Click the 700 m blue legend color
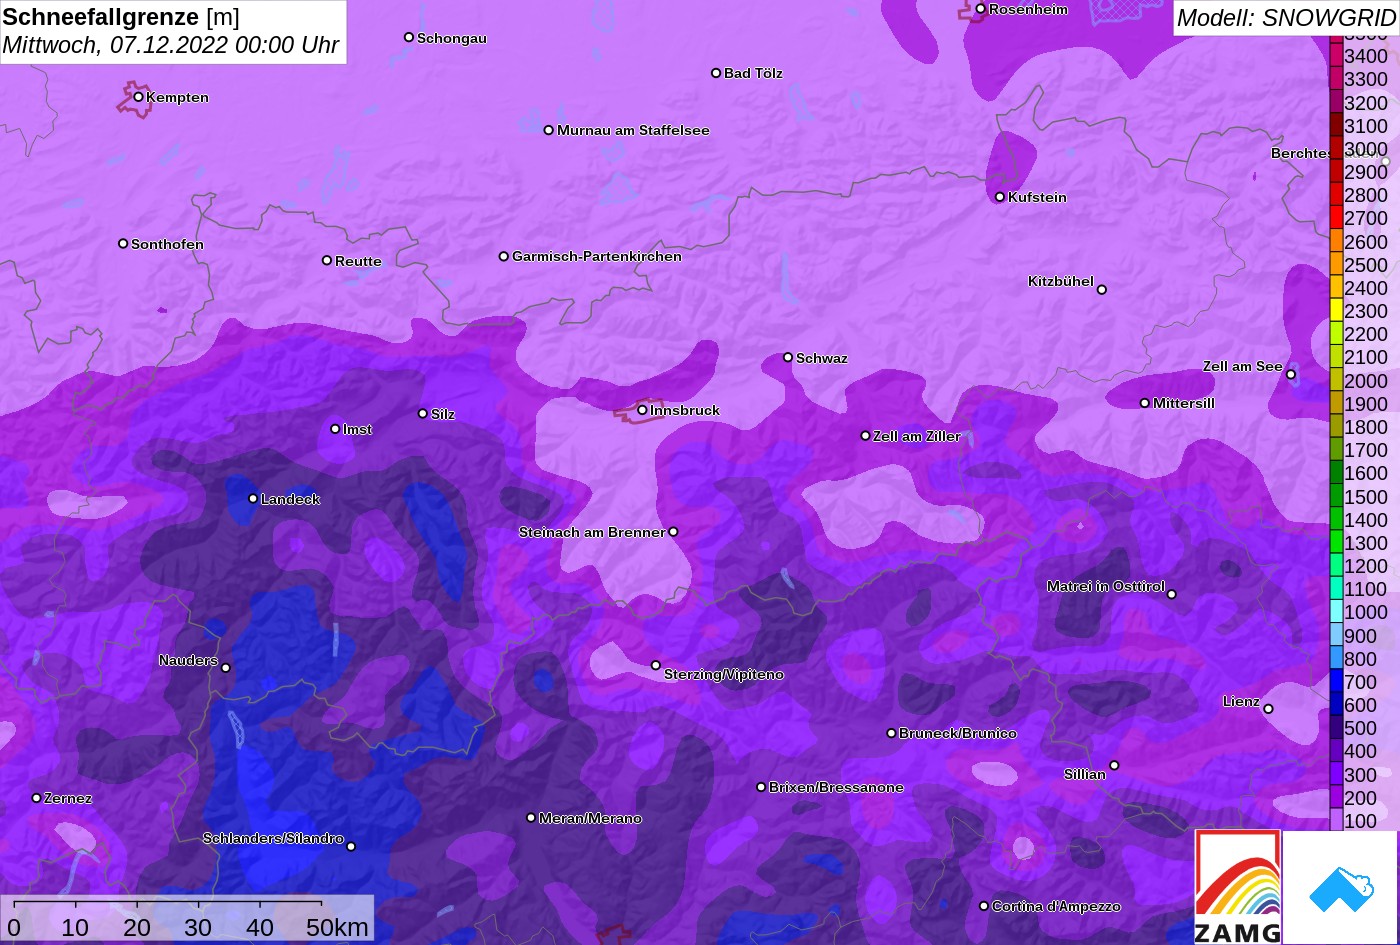This screenshot has height=945, width=1400. pyautogui.click(x=1336, y=680)
